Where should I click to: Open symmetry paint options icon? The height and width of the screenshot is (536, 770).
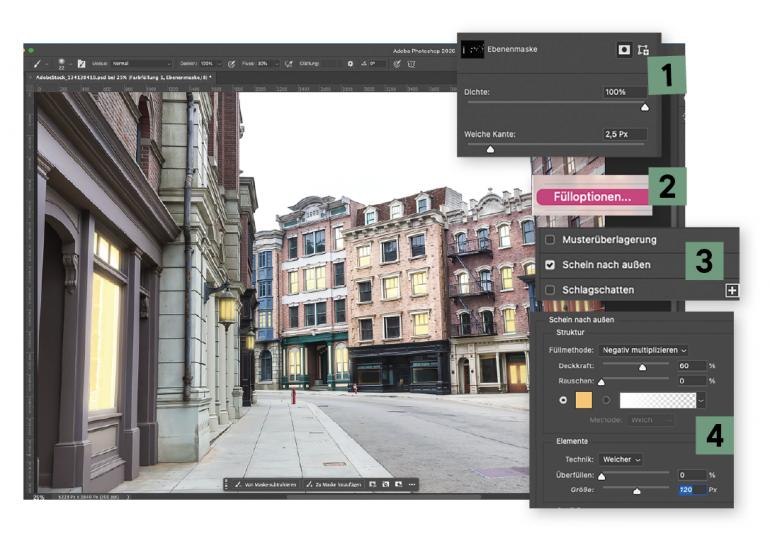412,64
